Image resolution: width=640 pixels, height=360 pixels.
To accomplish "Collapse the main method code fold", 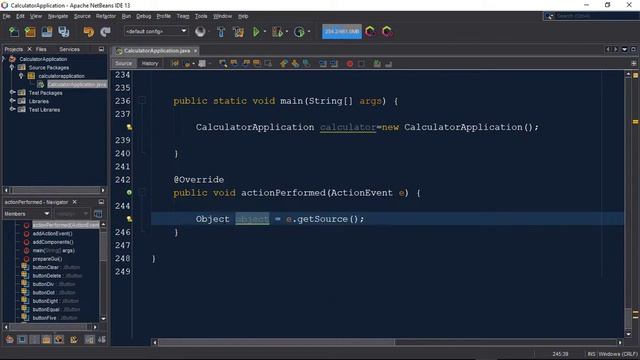I will (142, 100).
